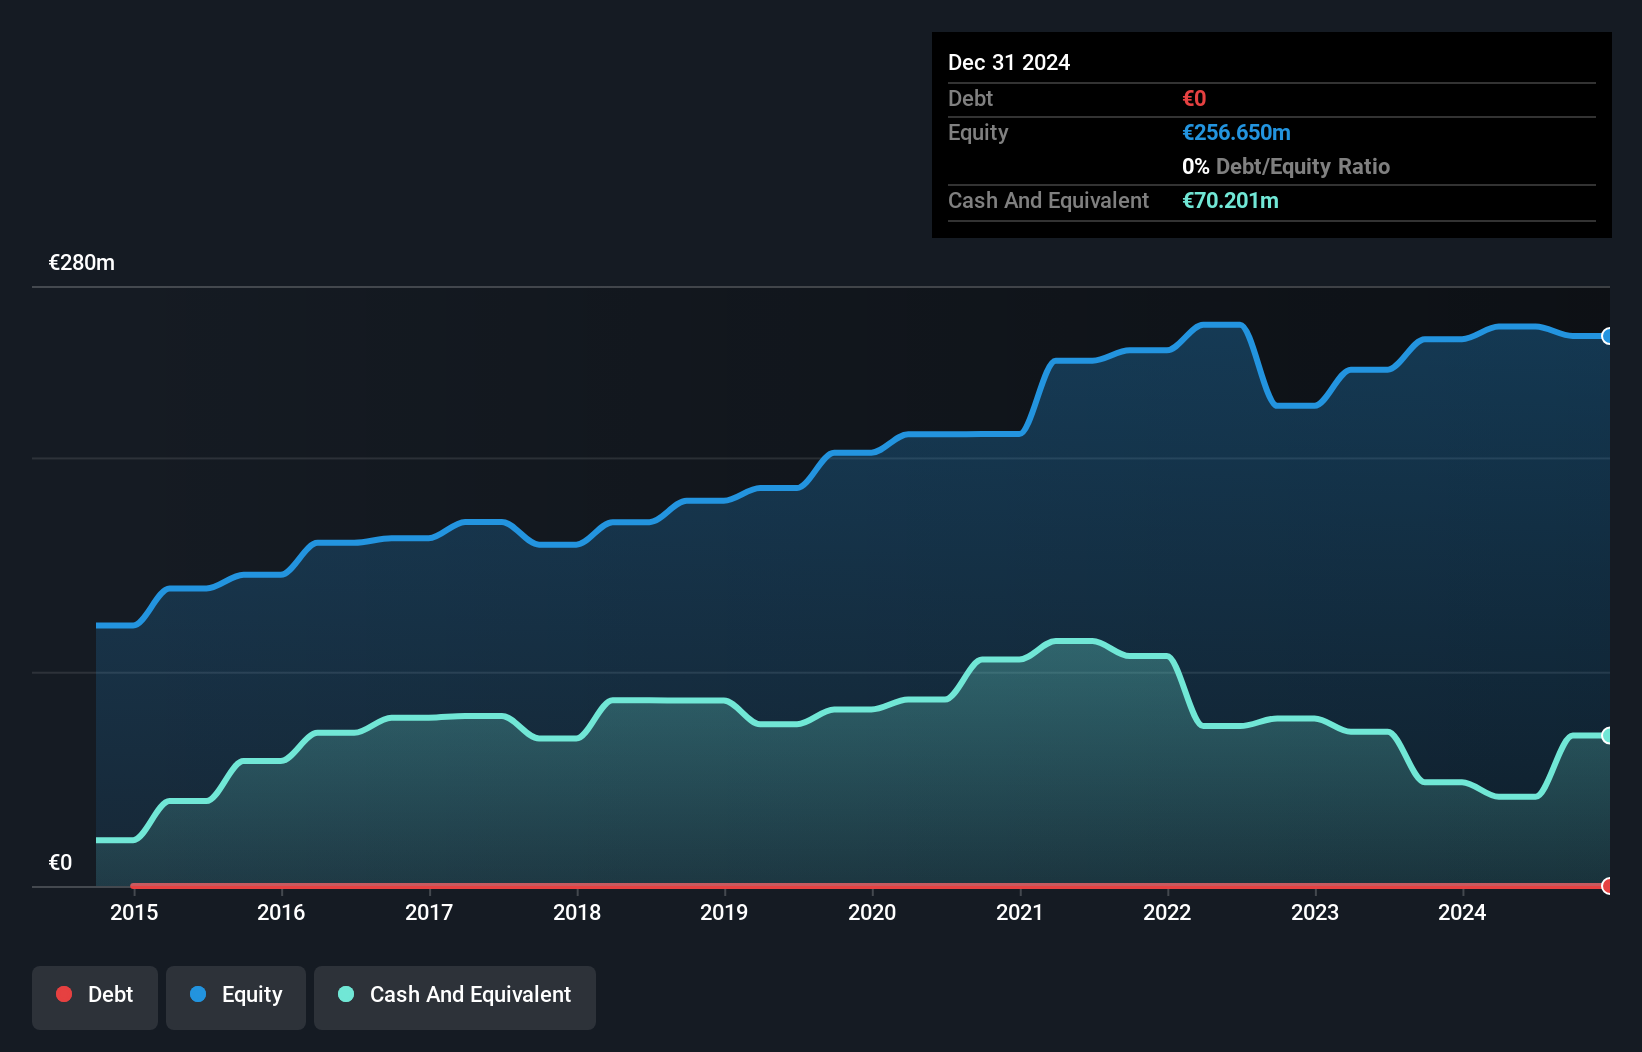Click the 2021 x-axis label
1642x1052 pixels.
[x=1020, y=912]
